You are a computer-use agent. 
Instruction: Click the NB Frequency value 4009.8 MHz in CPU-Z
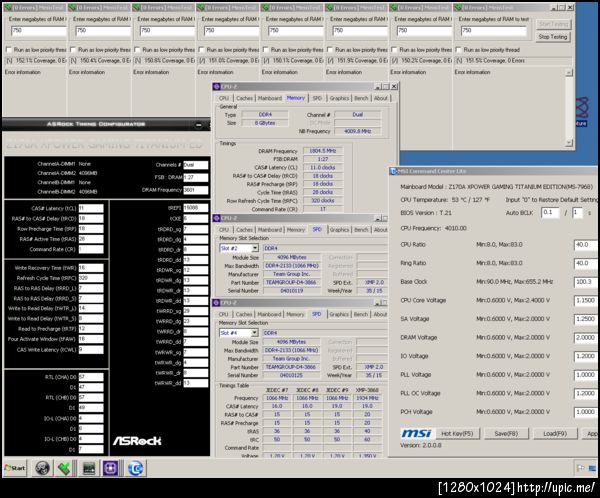click(357, 131)
